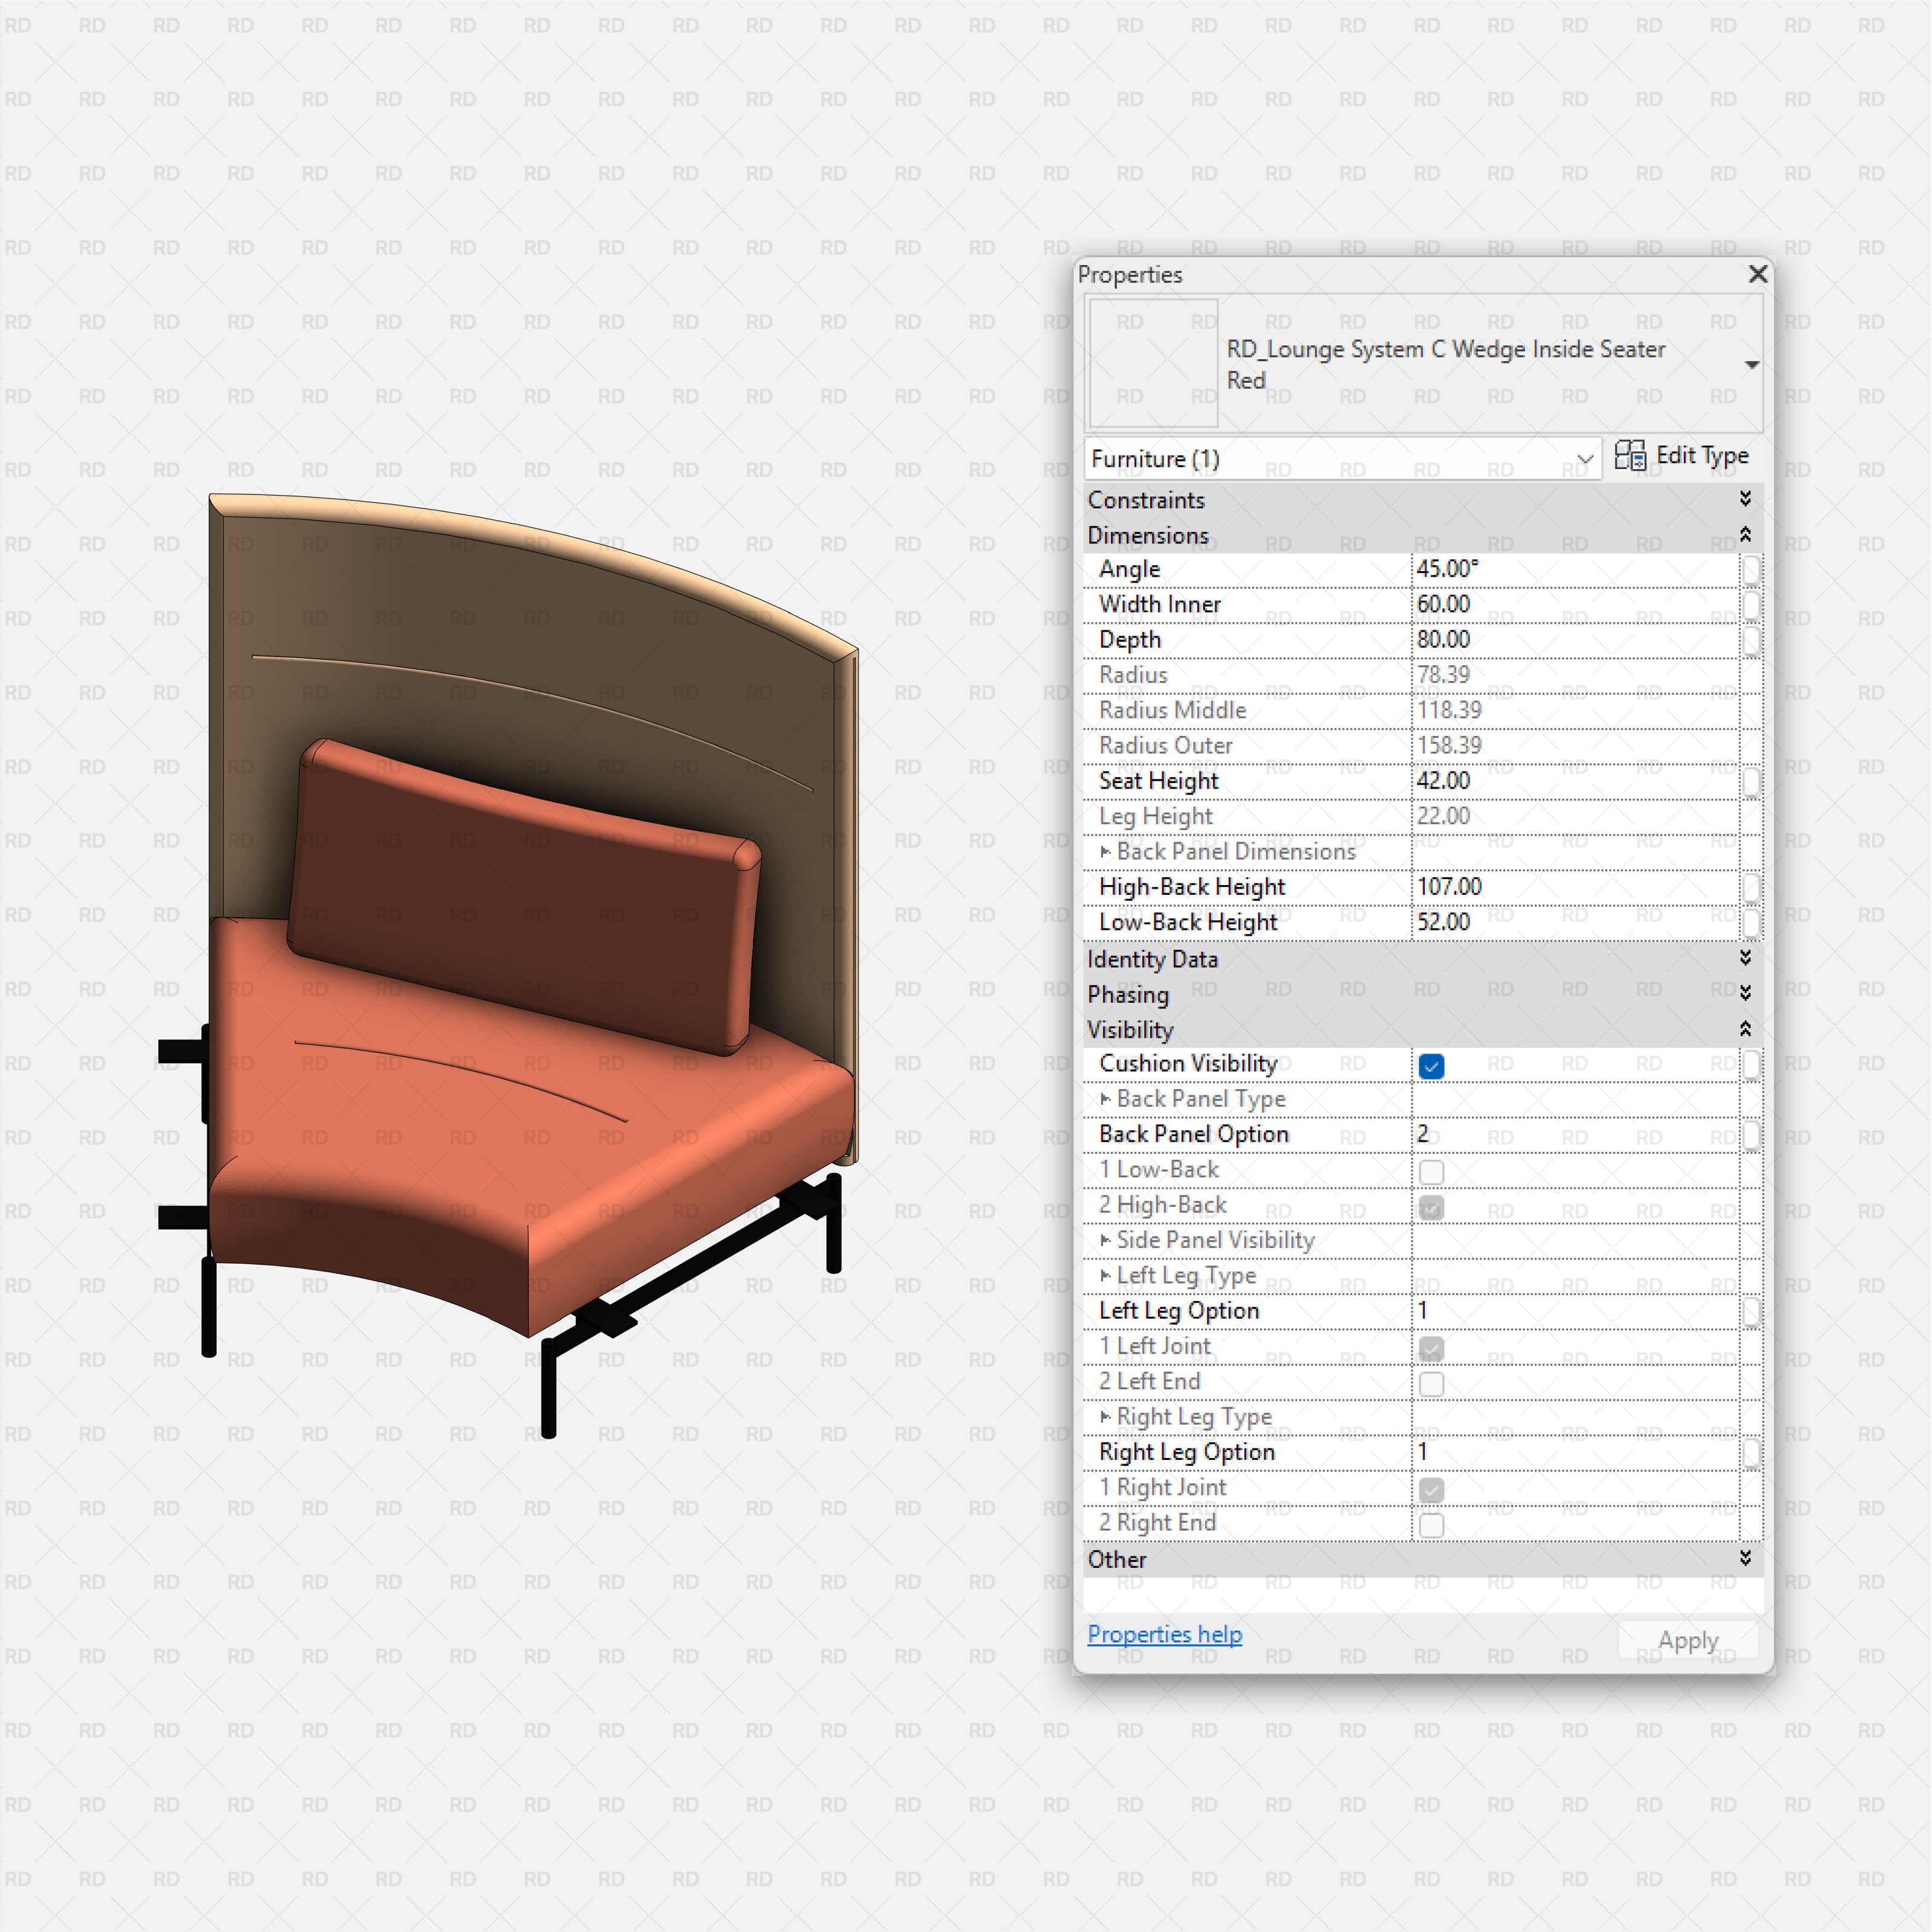Viewport: 1932px width, 1932px height.
Task: Click the associate parameter button beside Depth
Action: coord(1751,640)
